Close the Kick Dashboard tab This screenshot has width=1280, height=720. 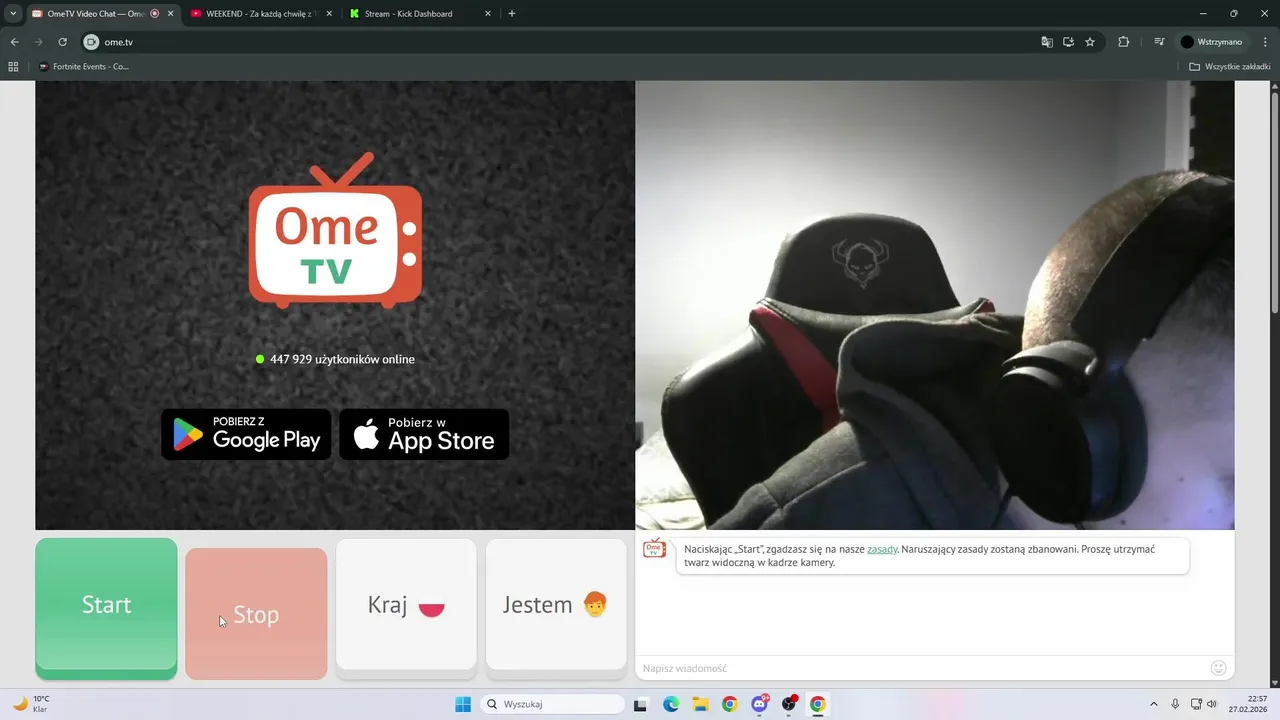[488, 14]
